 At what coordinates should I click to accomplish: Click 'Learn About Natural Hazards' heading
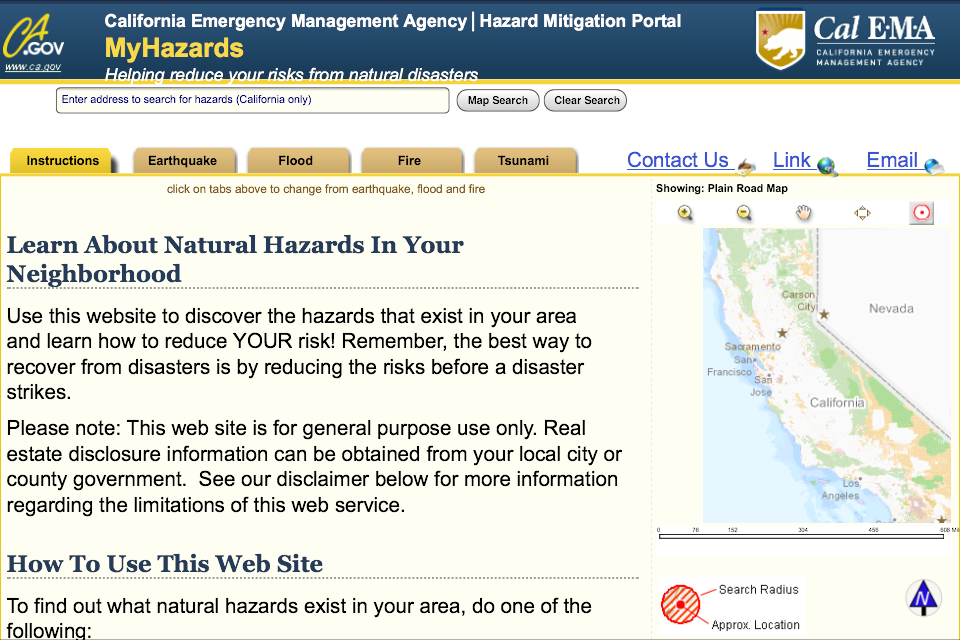(x=235, y=258)
